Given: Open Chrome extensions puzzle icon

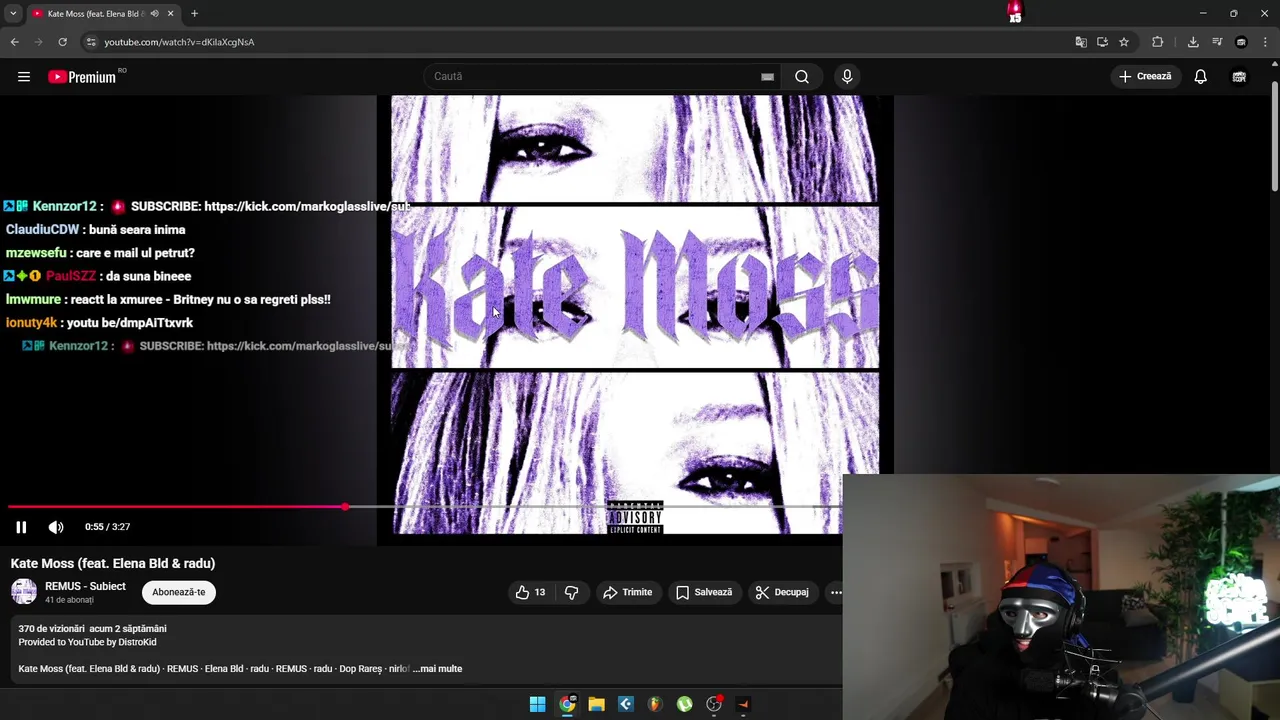Looking at the screenshot, I should (1157, 42).
